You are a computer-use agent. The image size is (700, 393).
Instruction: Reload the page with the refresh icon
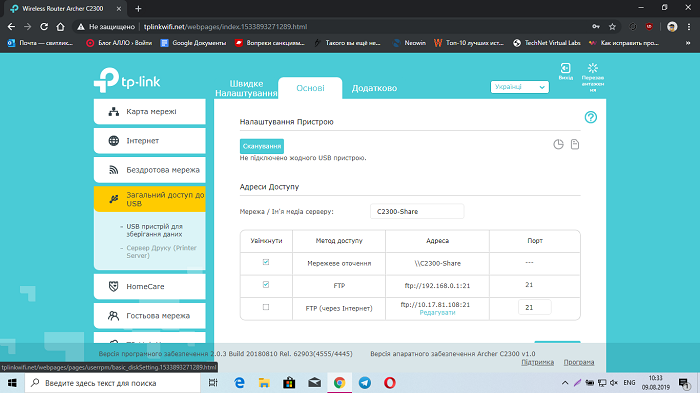pyautogui.click(x=44, y=27)
